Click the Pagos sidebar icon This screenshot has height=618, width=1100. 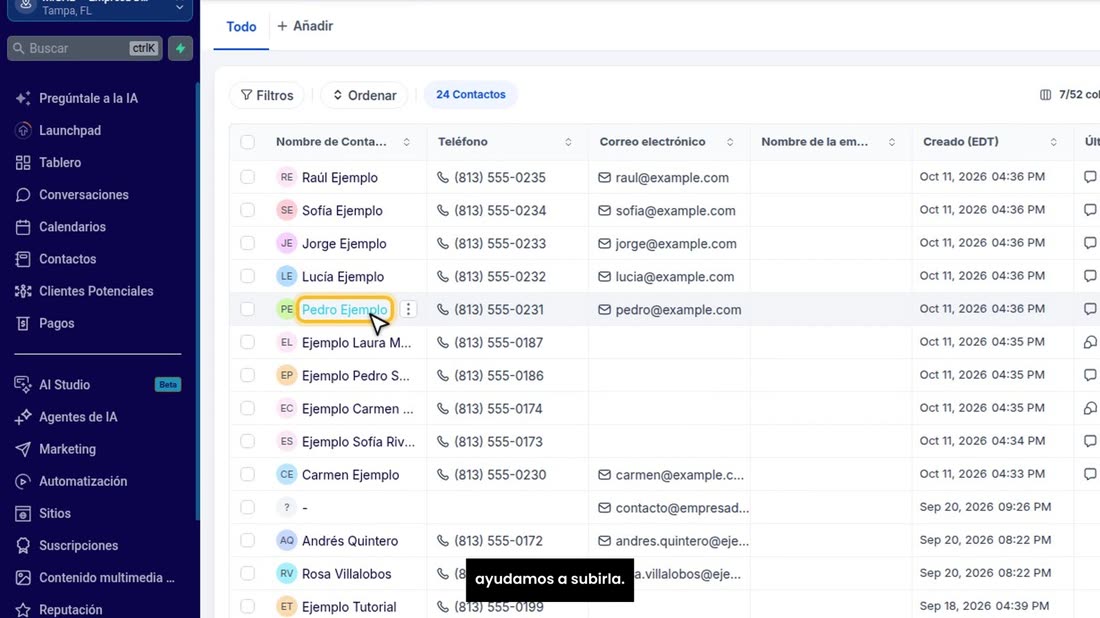[x=23, y=323]
